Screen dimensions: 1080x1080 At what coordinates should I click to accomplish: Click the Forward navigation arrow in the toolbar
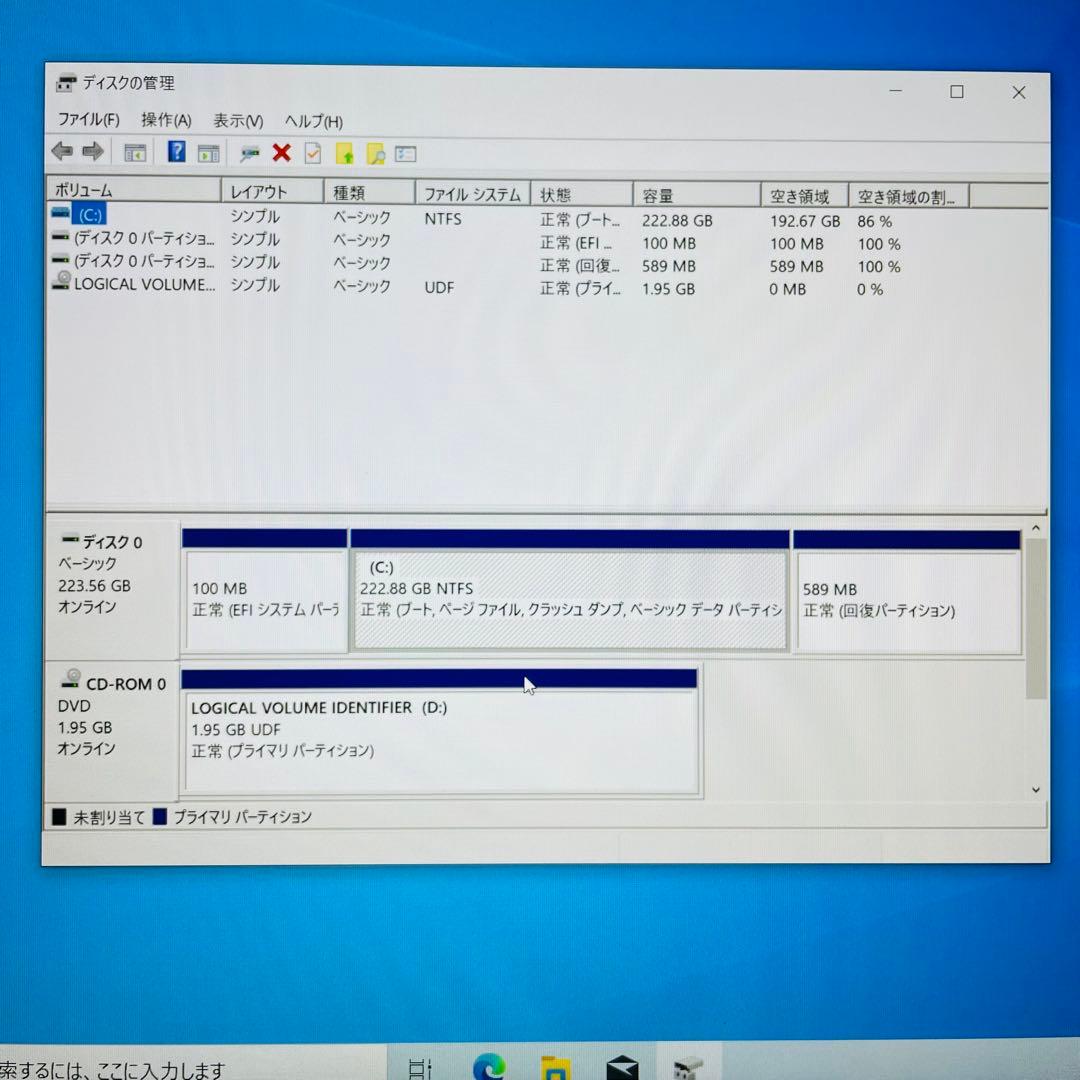coord(92,152)
